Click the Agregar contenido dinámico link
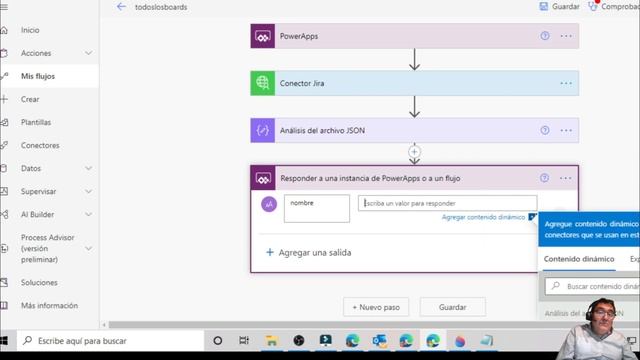 (483, 217)
